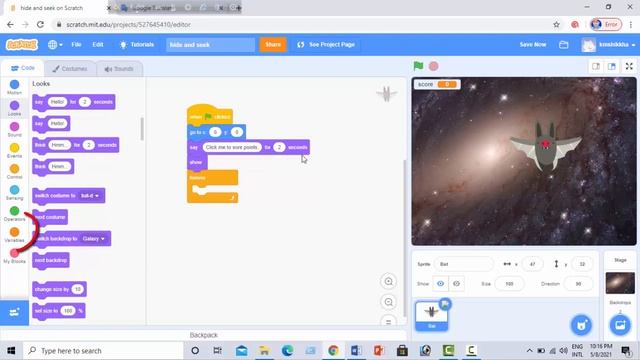Switch to large stage layout

611,66
